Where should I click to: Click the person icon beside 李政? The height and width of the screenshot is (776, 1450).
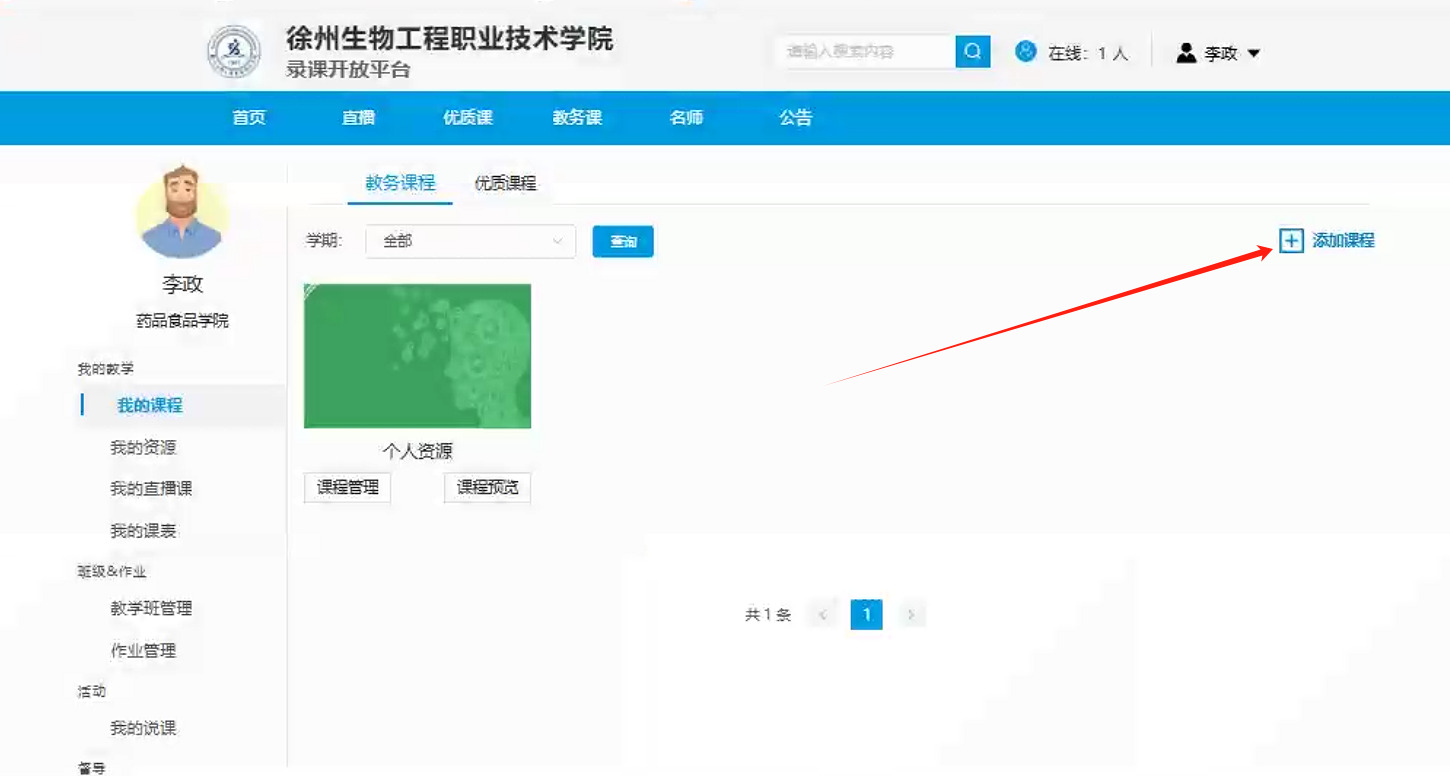pyautogui.click(x=1186, y=53)
